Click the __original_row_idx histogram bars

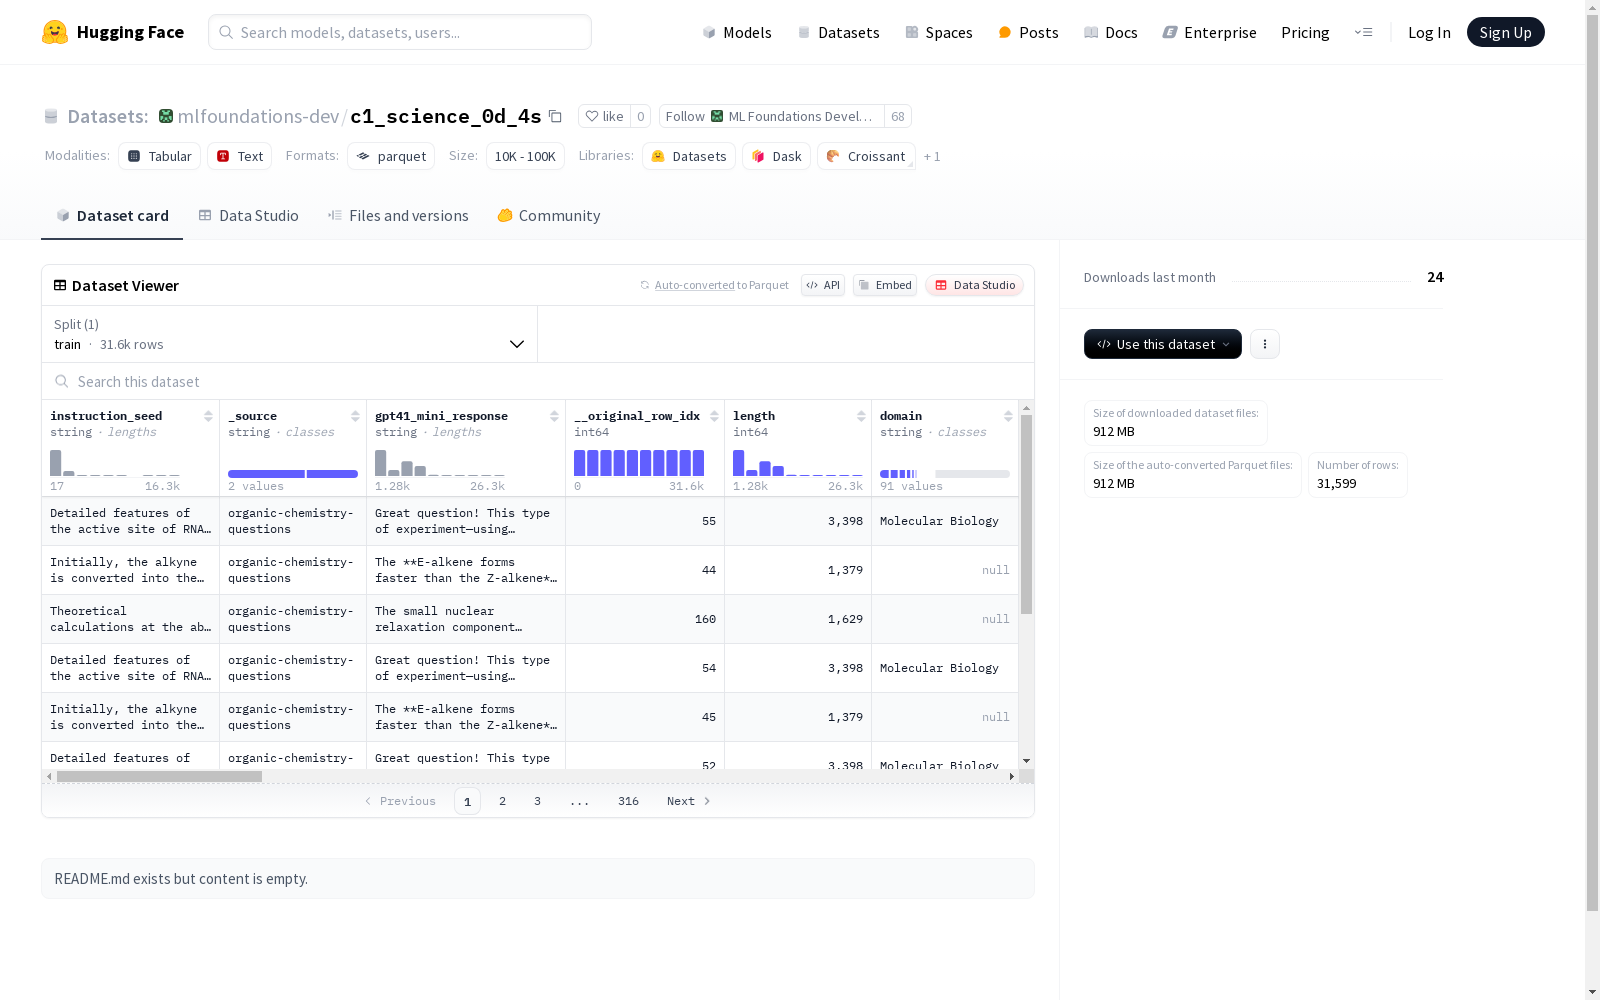click(639, 463)
